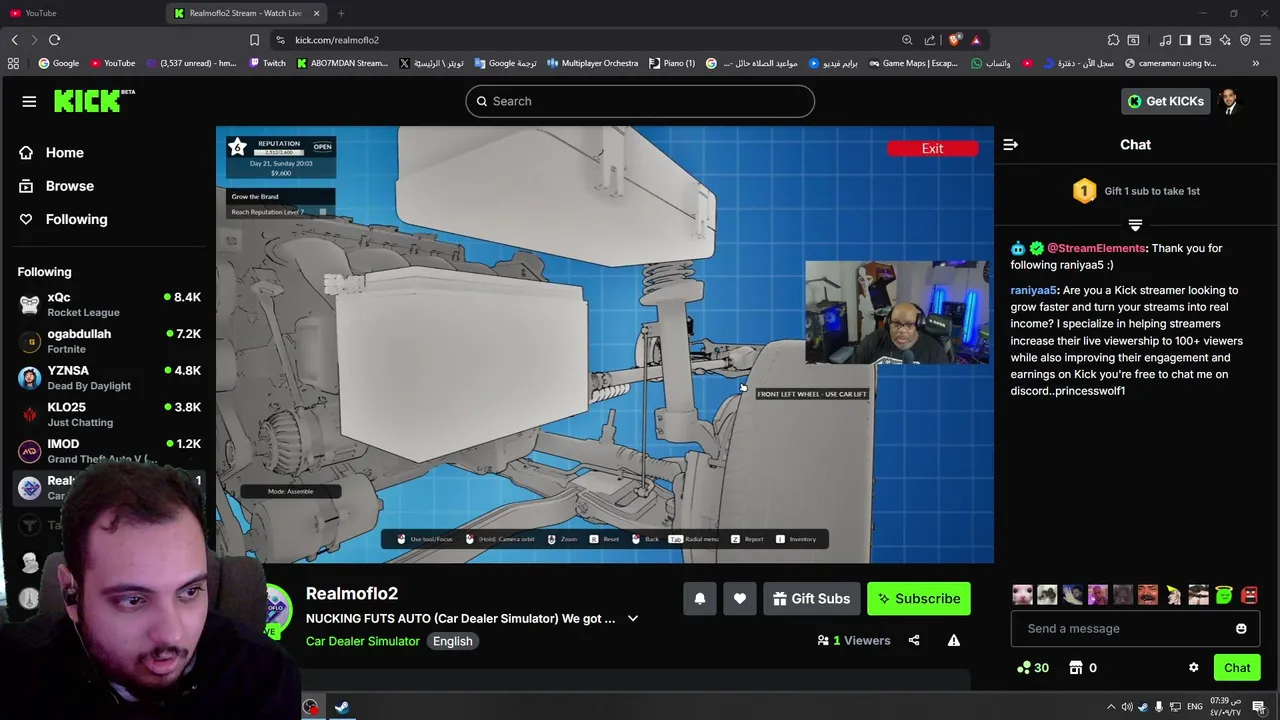This screenshot has width=1280, height=720.
Task: Open Car Dealer Simulator category link
Action: point(362,641)
